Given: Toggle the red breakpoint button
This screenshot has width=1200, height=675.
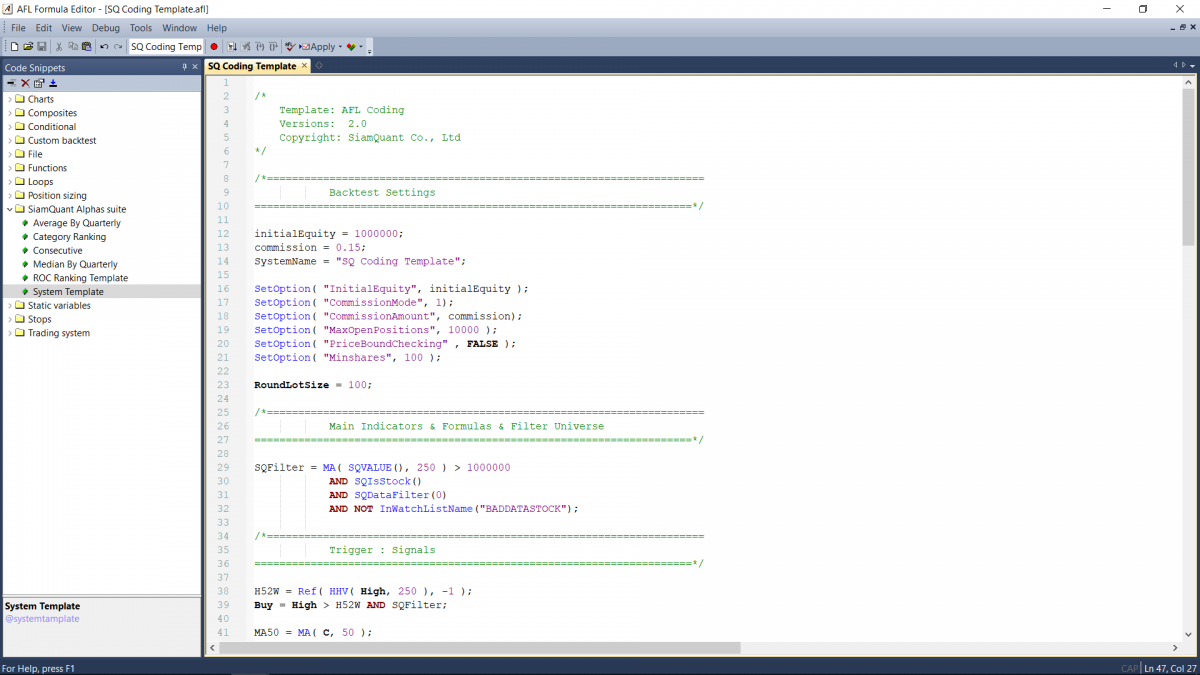Looking at the screenshot, I should 214,47.
